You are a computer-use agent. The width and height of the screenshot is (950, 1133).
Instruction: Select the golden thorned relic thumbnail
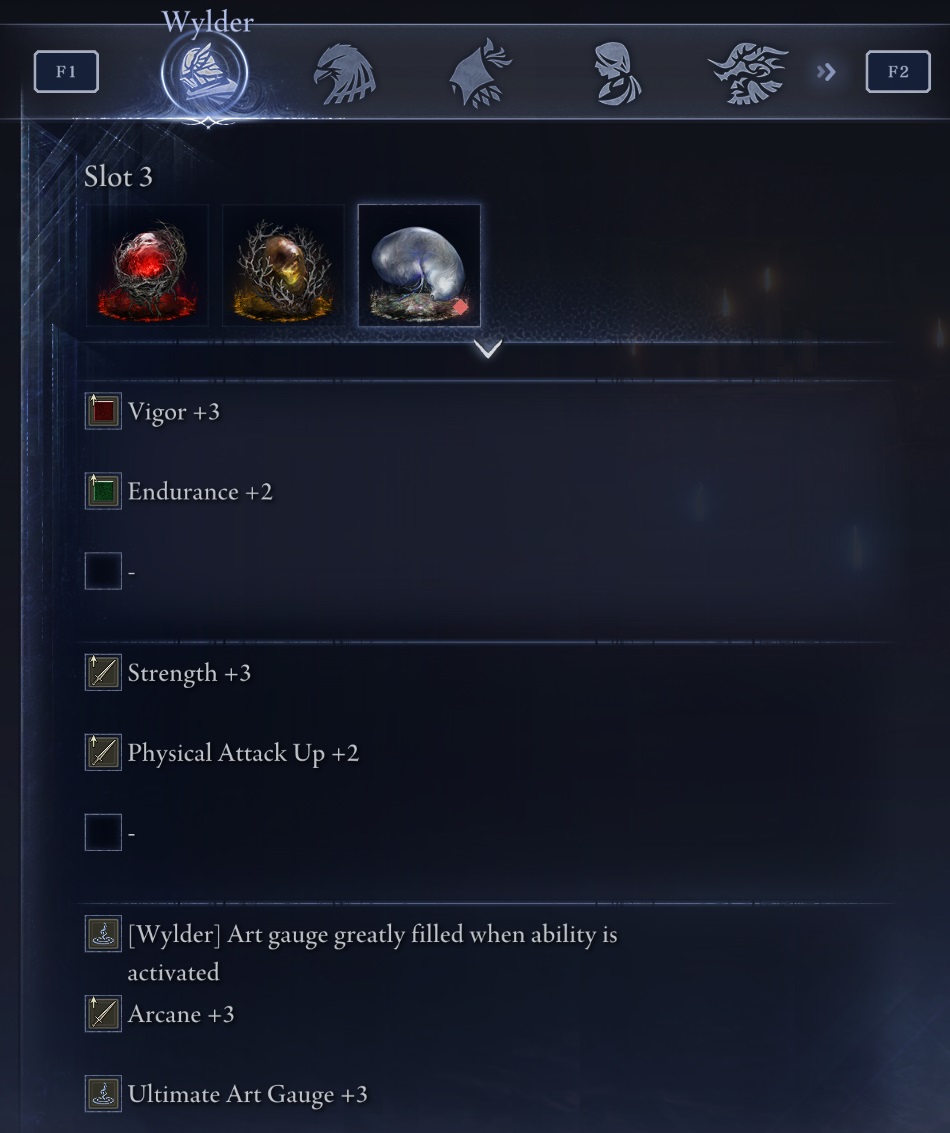[283, 265]
